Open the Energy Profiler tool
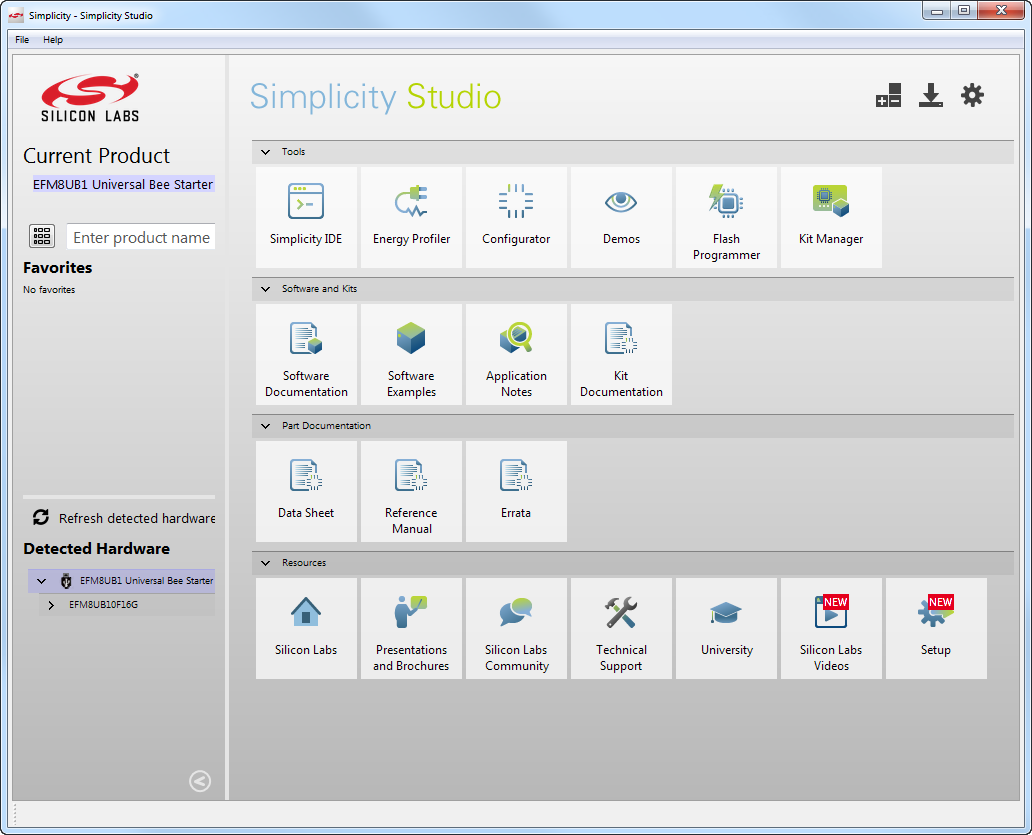Image resolution: width=1032 pixels, height=835 pixels. (x=411, y=216)
